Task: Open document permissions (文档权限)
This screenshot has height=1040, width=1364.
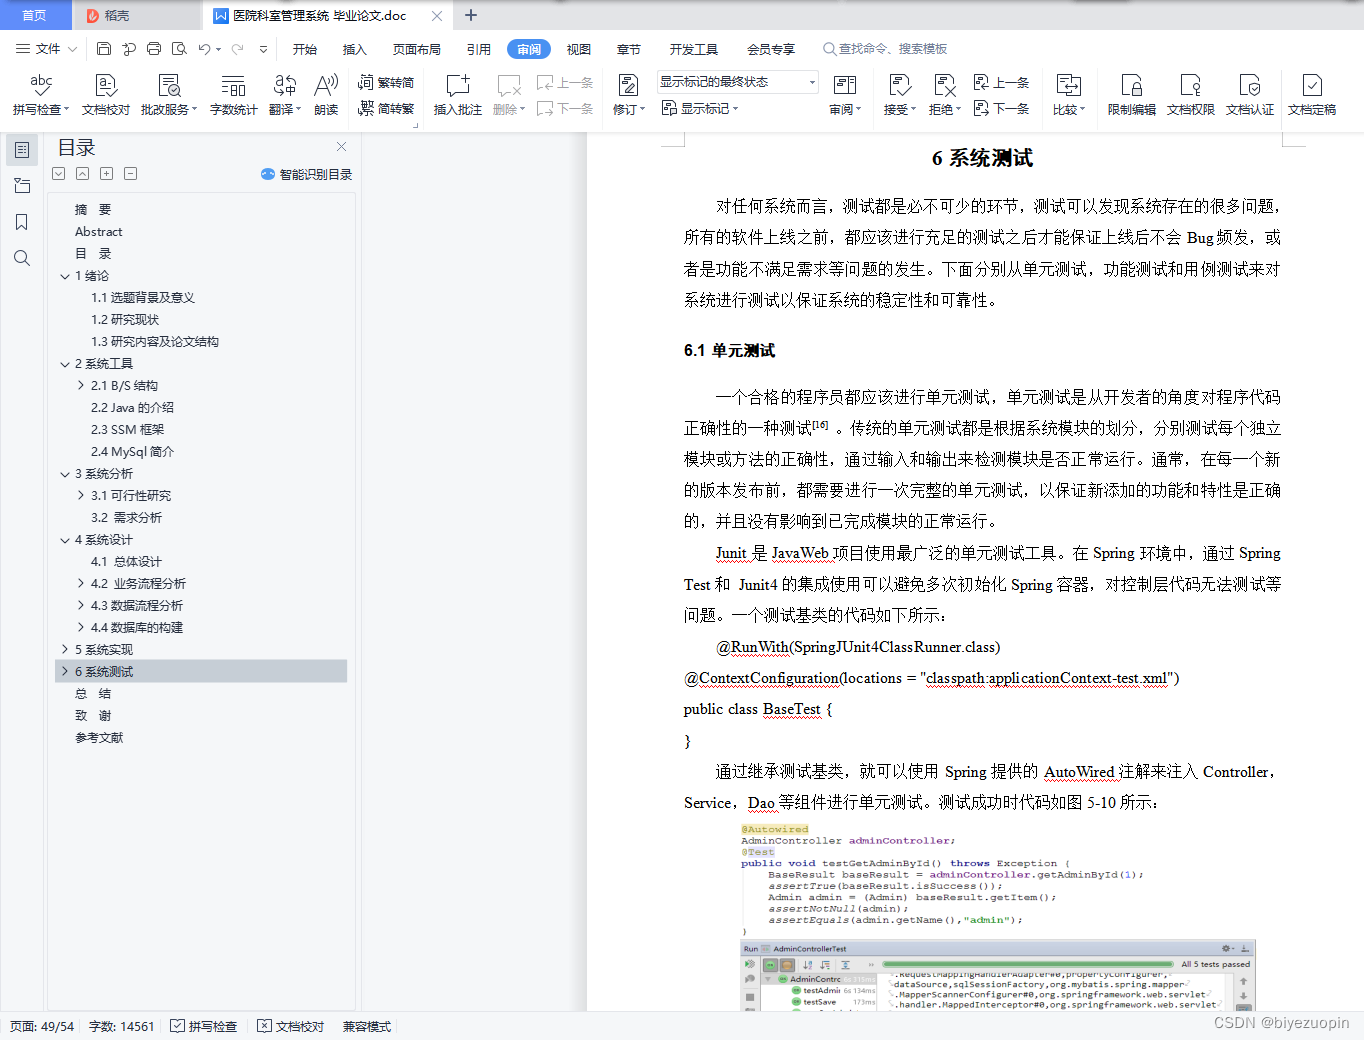Action: [1190, 95]
